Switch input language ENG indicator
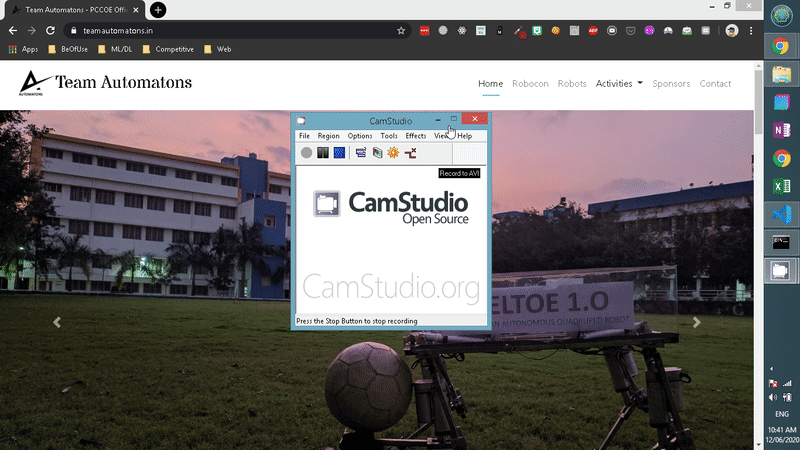 click(x=782, y=414)
